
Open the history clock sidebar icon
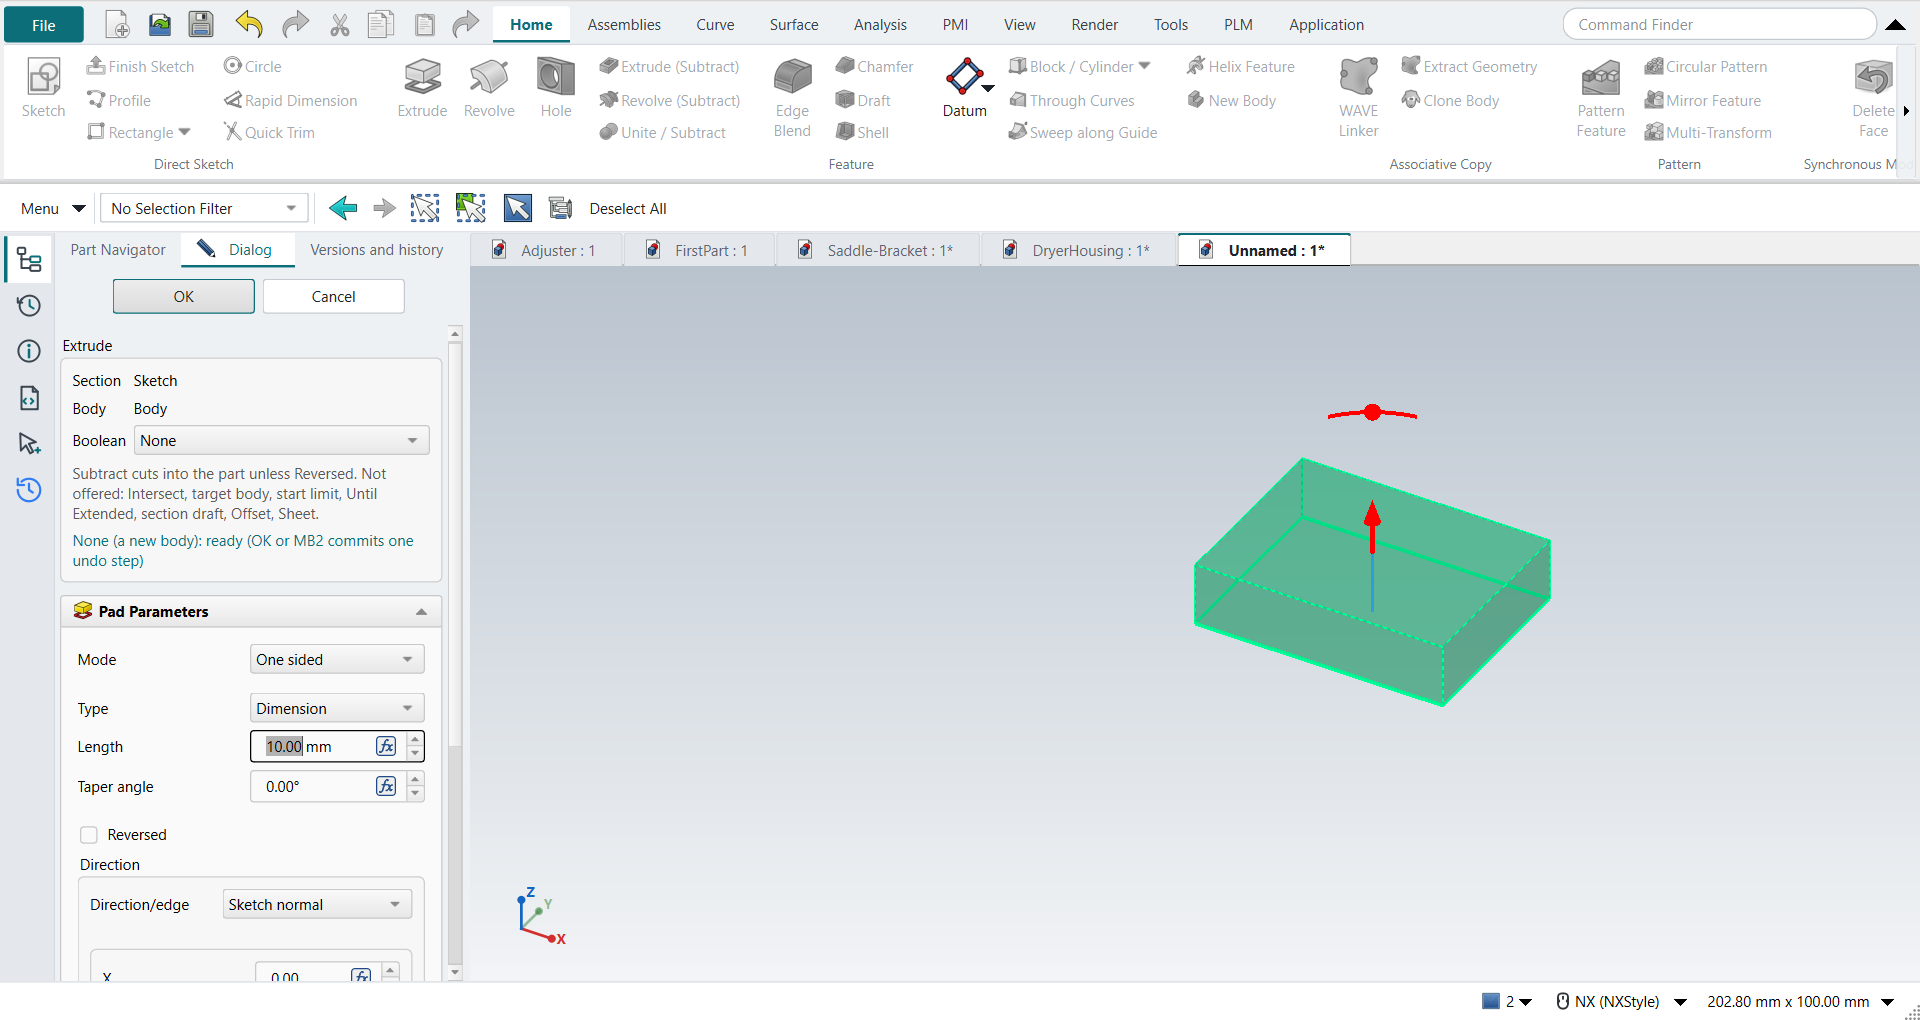[x=29, y=306]
